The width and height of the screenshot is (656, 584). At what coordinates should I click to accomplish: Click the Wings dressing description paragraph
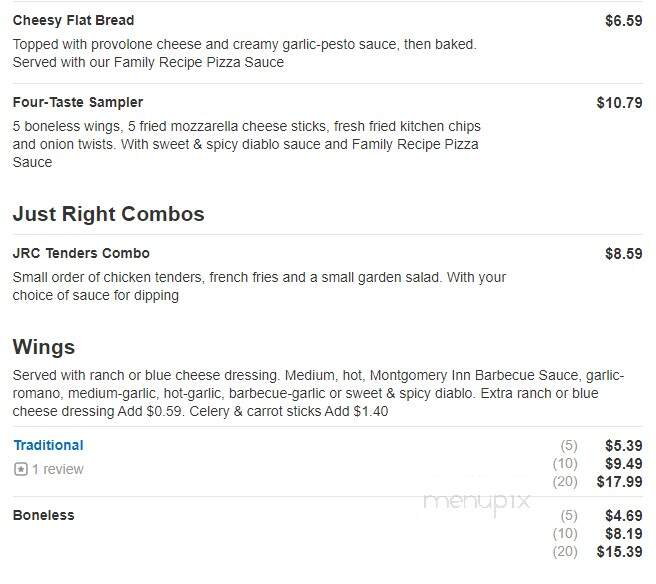tap(318, 393)
